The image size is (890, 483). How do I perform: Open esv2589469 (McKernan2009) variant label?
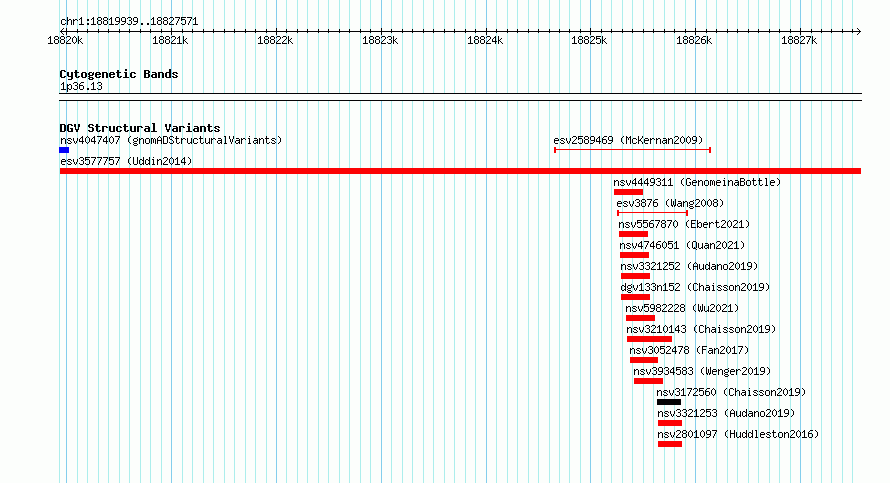[x=628, y=140]
